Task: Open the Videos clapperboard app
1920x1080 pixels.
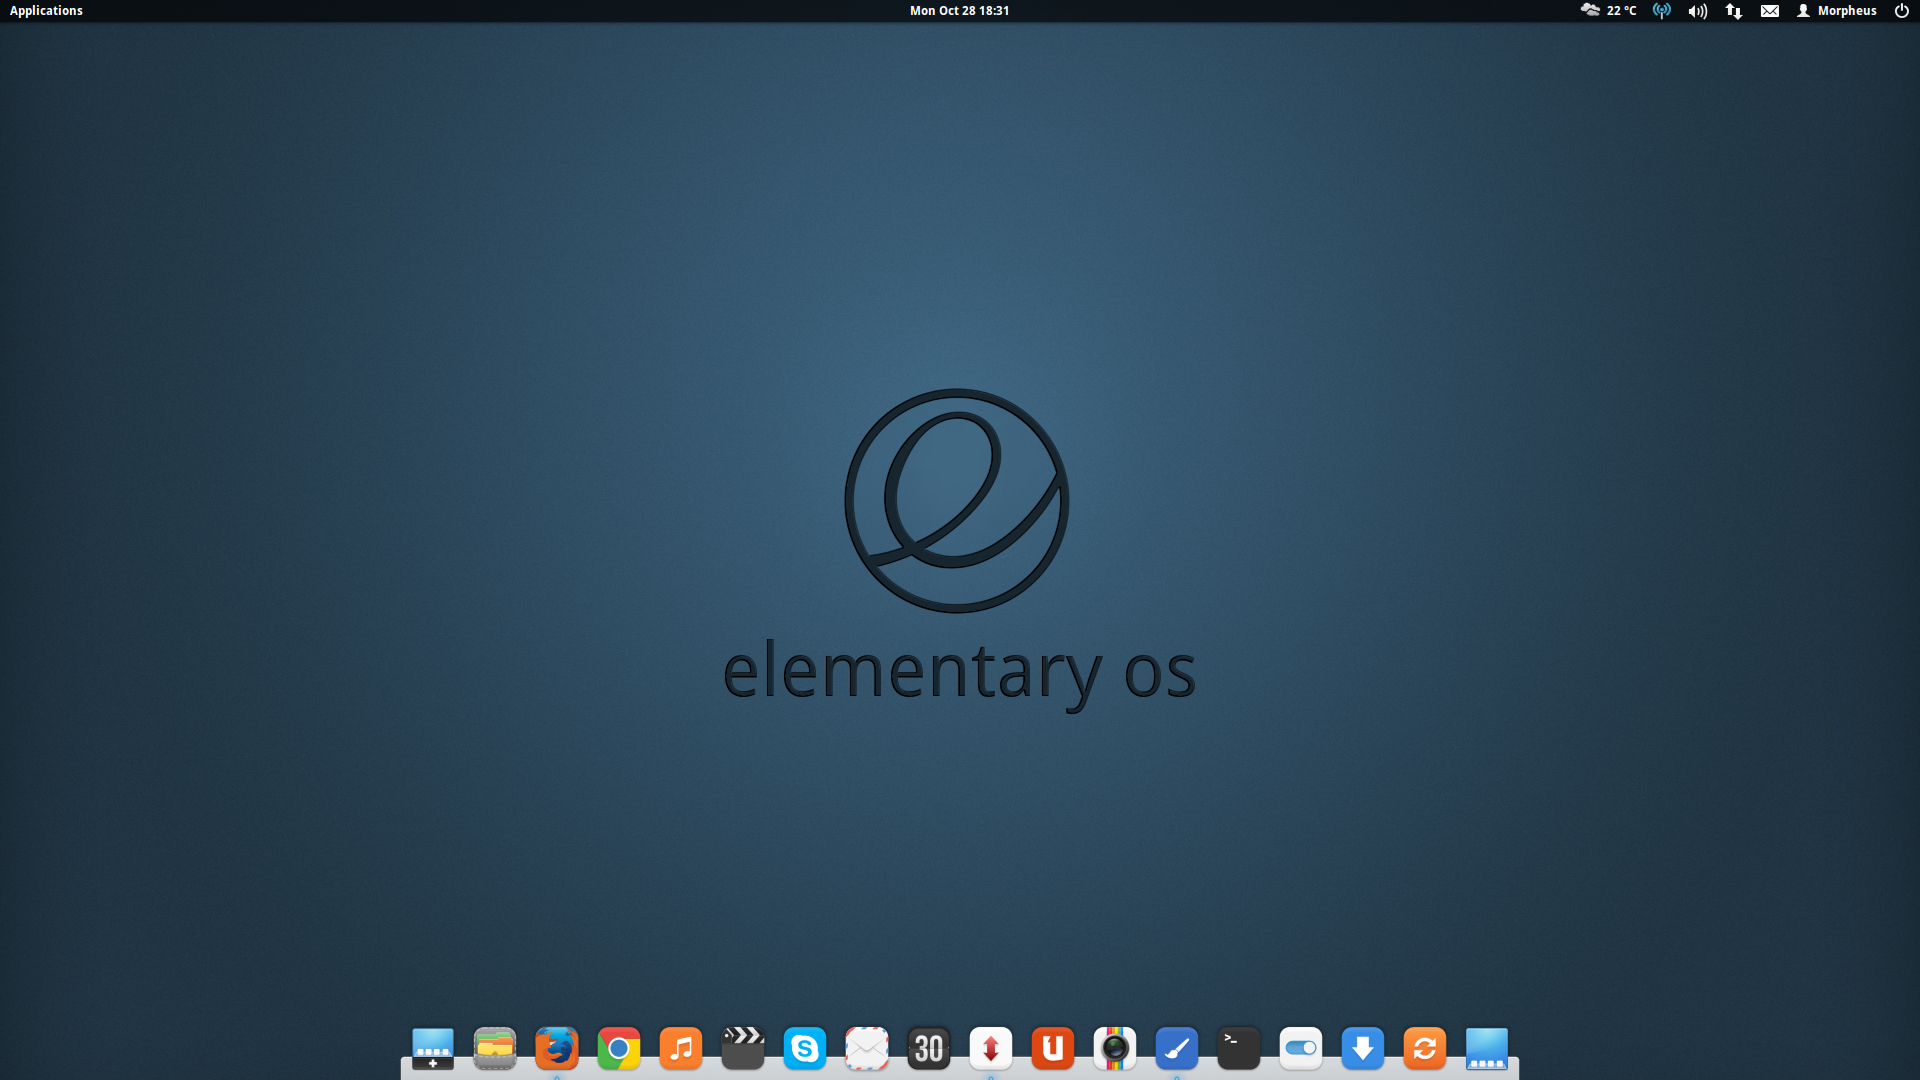Action: [743, 1049]
